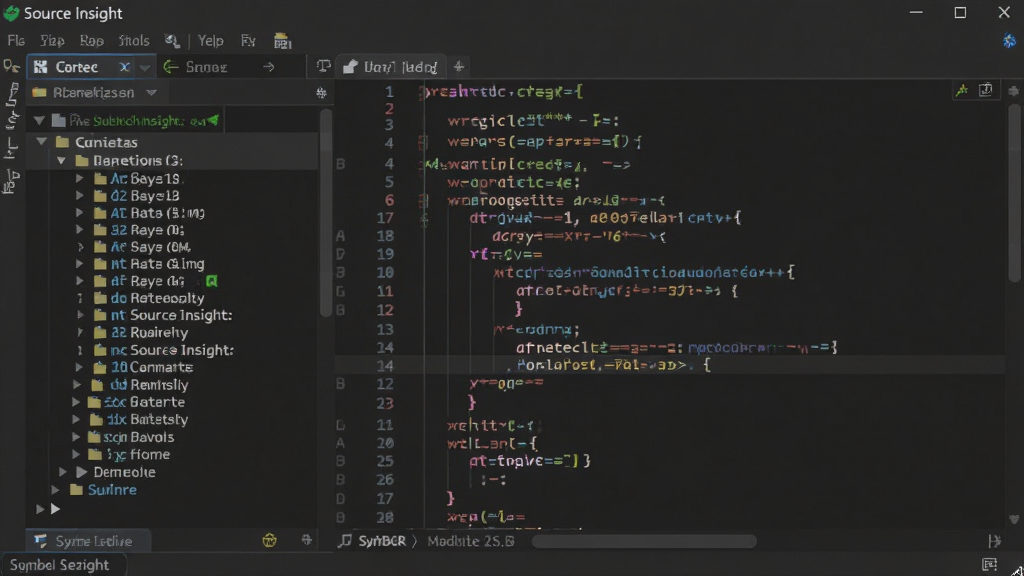Viewport: 1024px width, 576px height.
Task: Collapse the Banetions folder
Action: pyautogui.click(x=61, y=160)
